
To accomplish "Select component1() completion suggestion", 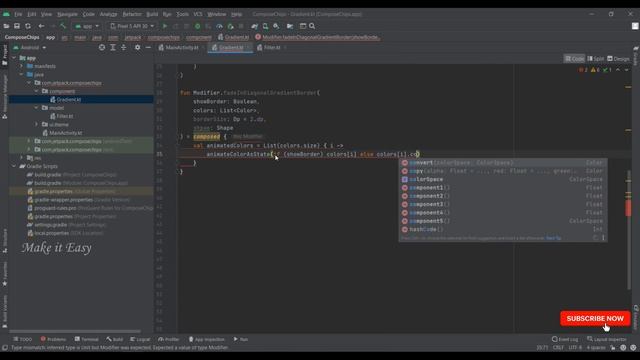I will click(503, 188).
